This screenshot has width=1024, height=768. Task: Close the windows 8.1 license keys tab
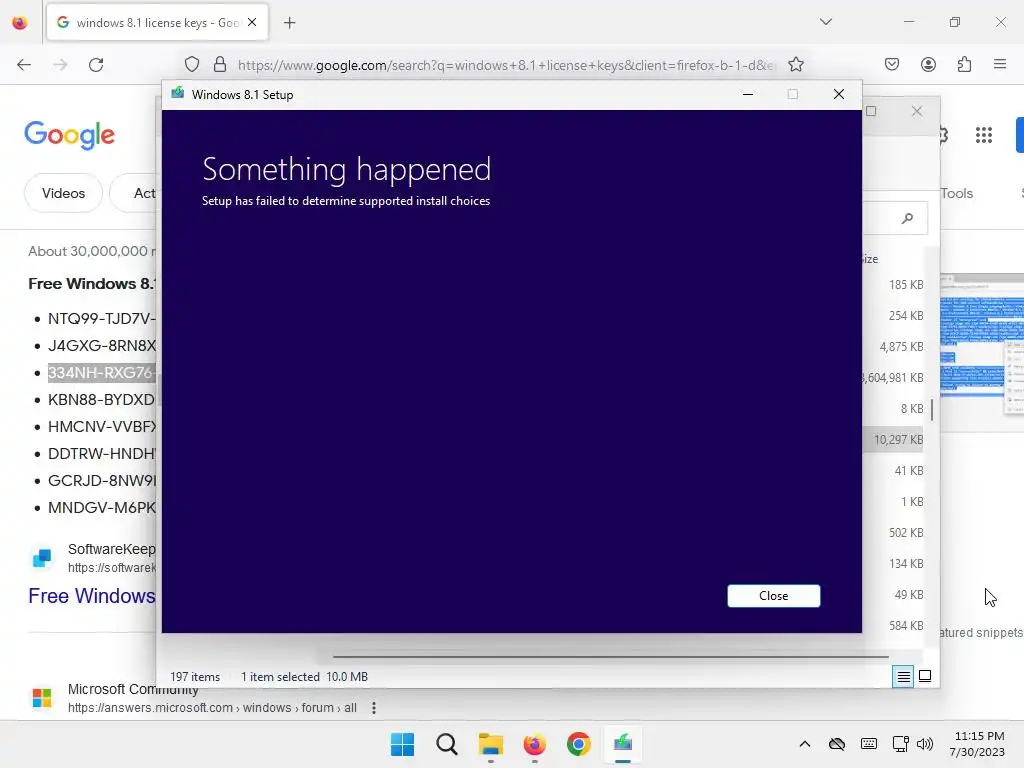pyautogui.click(x=252, y=22)
